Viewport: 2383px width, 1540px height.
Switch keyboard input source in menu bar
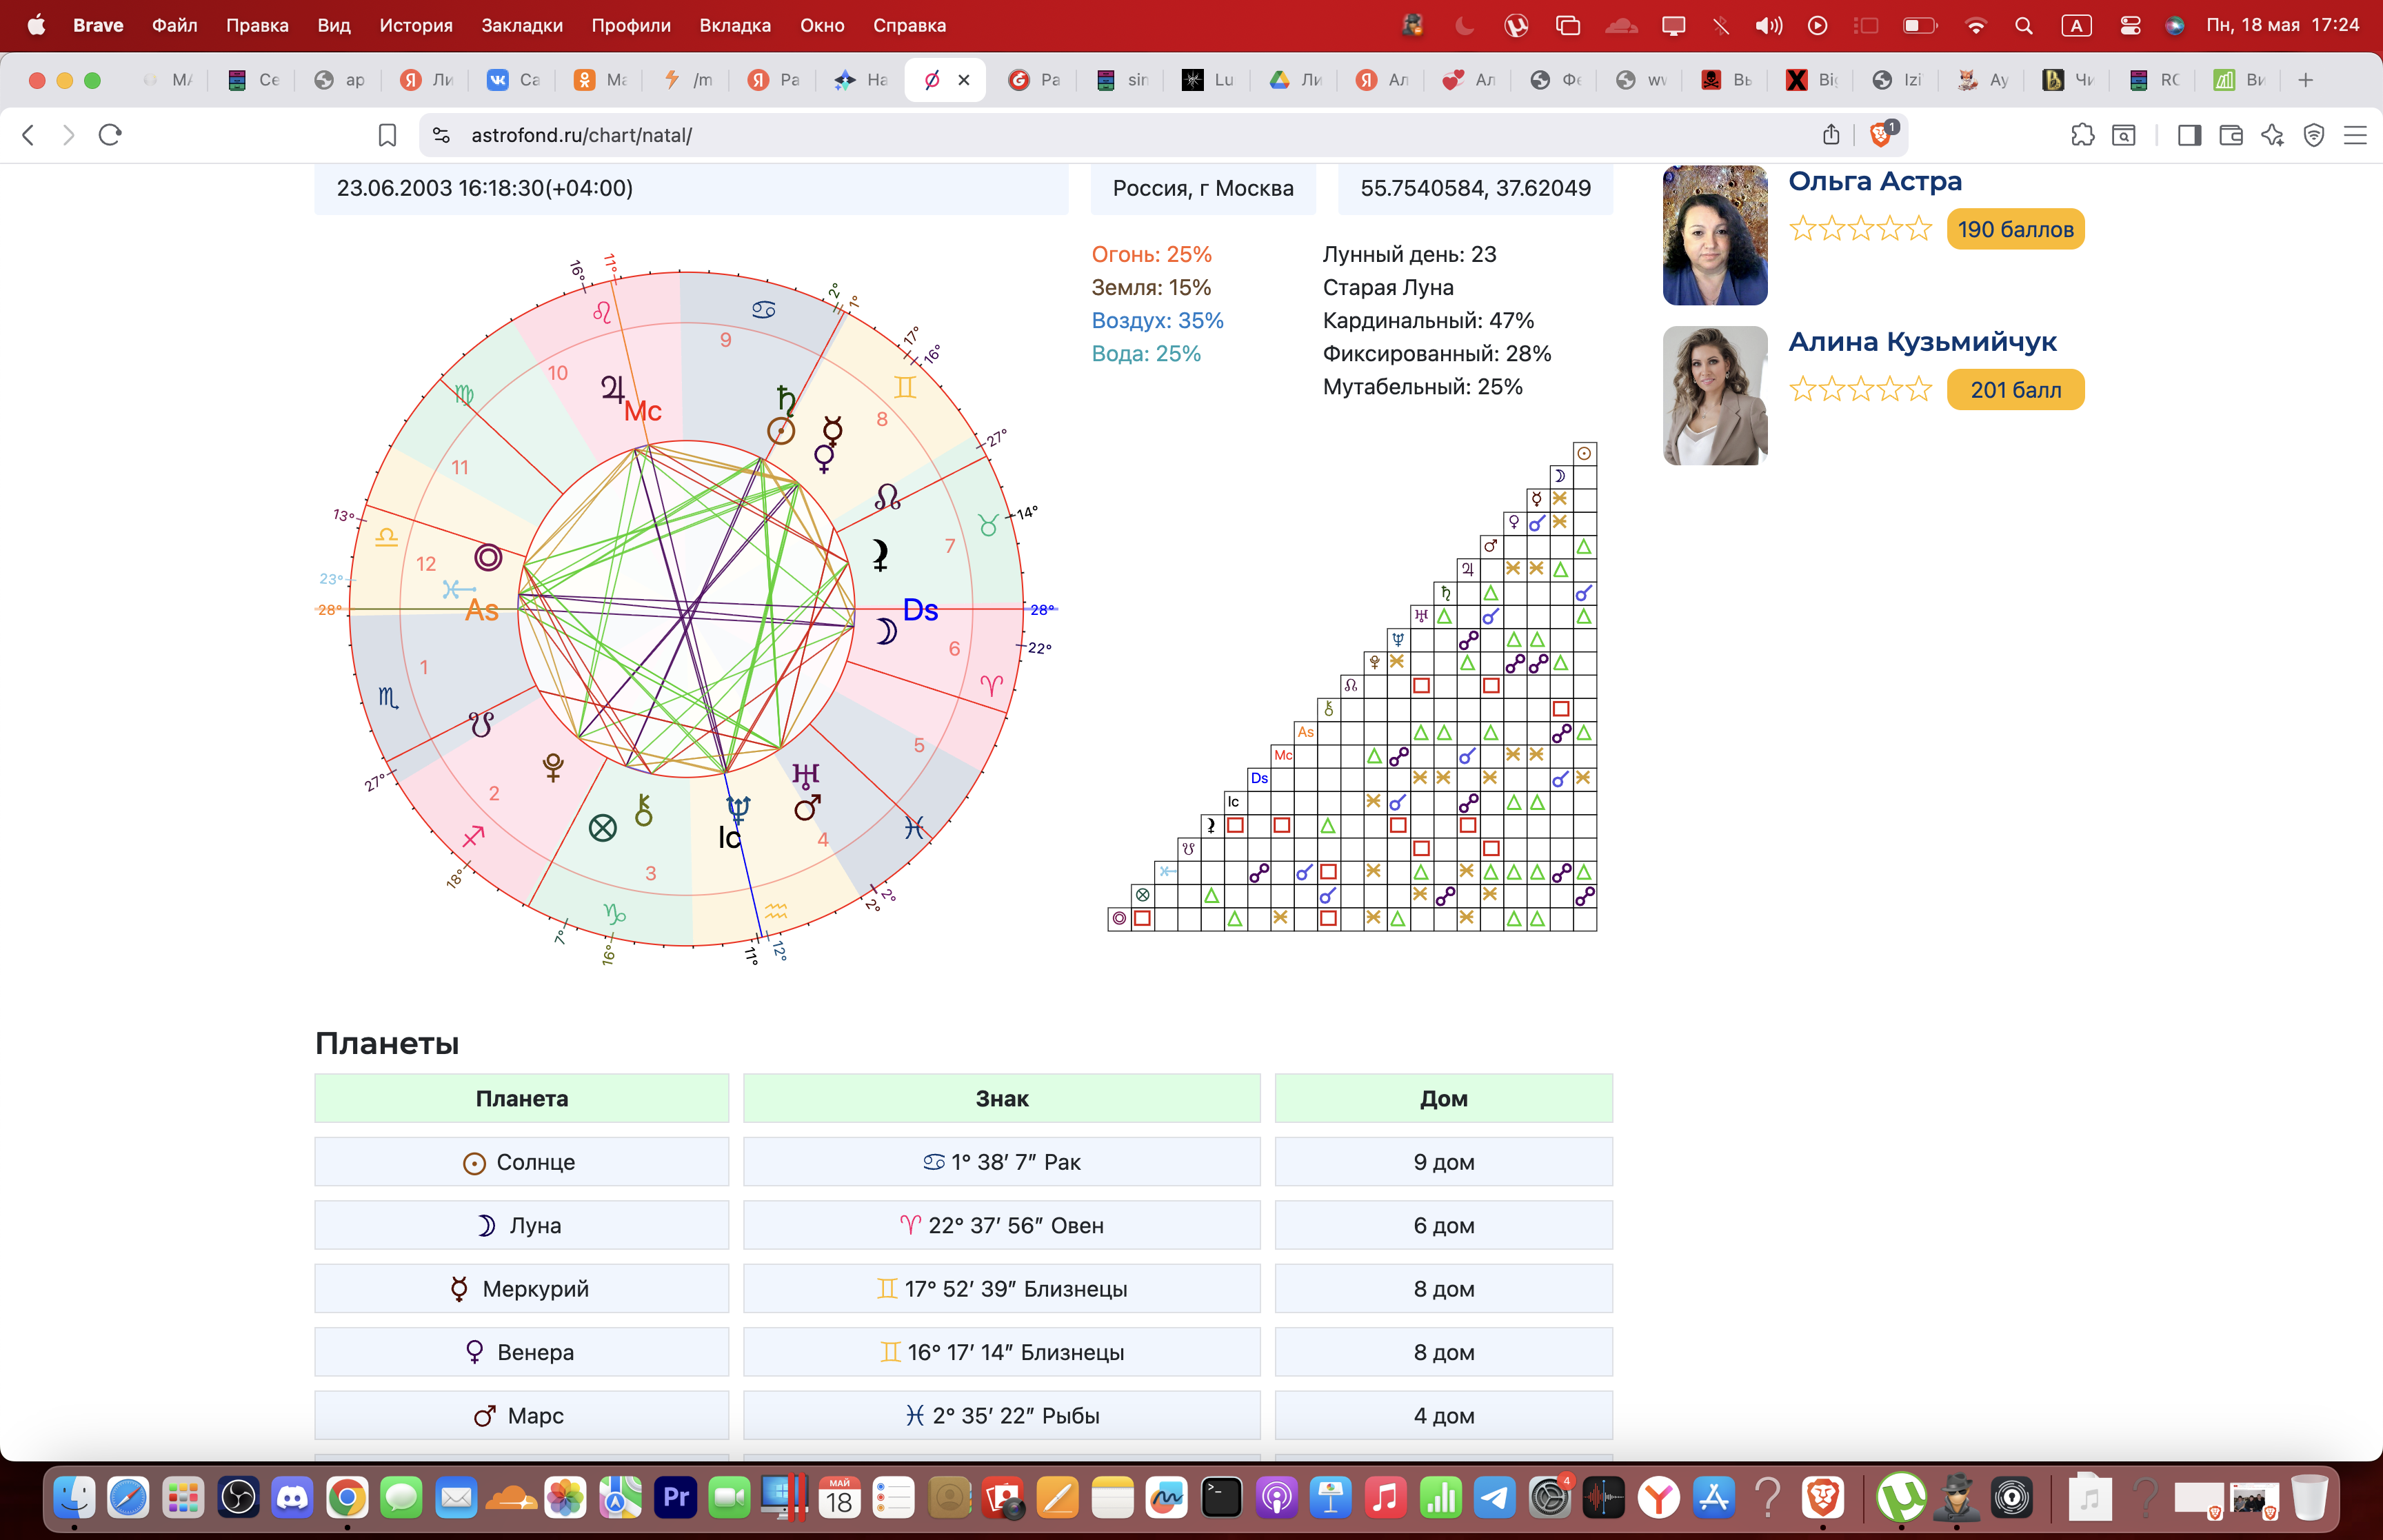tap(2077, 25)
